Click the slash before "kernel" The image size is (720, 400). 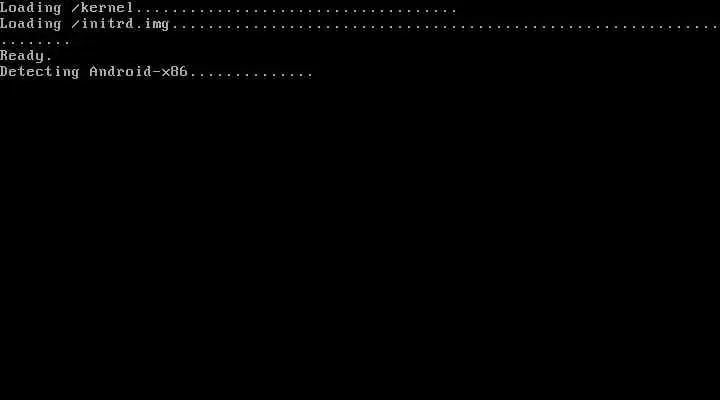click(76, 7)
